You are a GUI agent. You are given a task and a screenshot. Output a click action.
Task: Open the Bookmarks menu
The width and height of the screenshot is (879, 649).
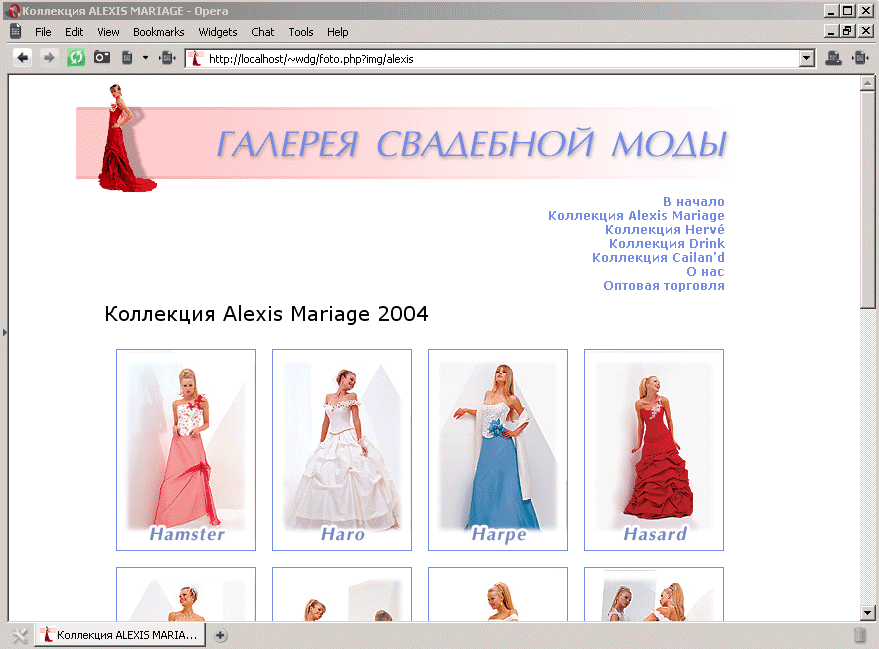pyautogui.click(x=159, y=32)
